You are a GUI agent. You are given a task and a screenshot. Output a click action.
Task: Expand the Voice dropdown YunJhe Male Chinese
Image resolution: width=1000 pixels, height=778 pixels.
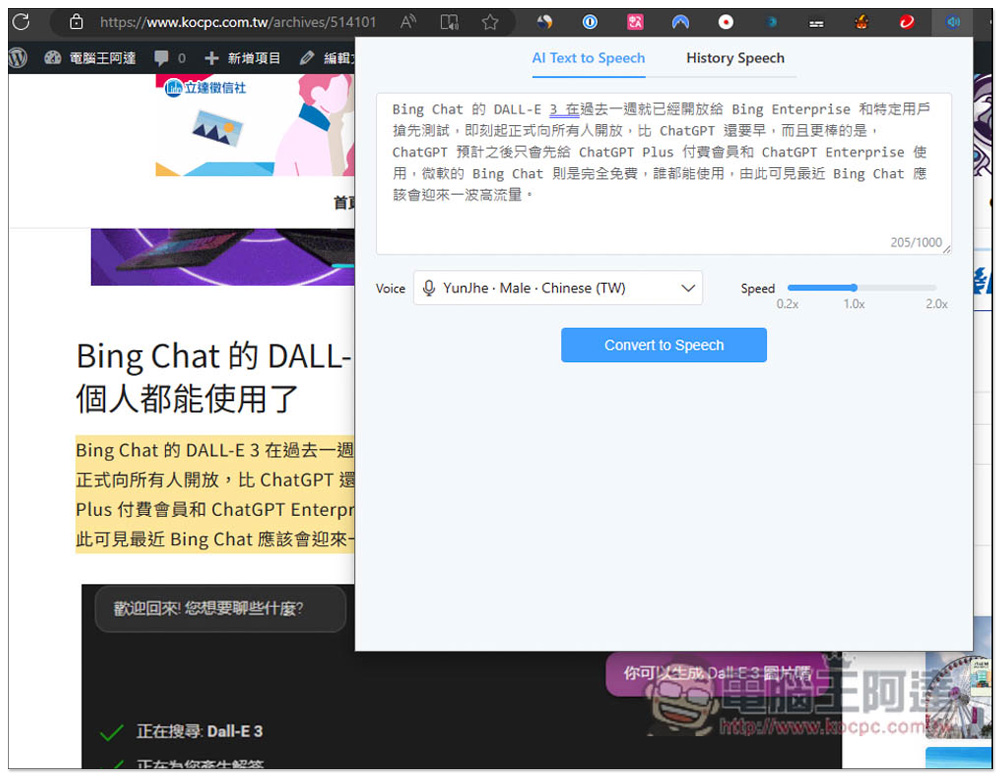point(557,288)
